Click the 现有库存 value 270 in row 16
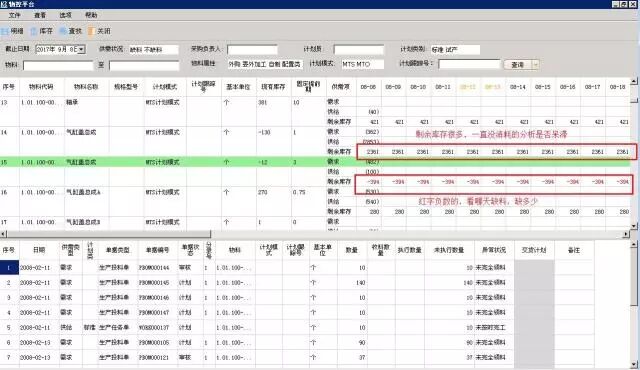640x370 pixels. (x=262, y=192)
